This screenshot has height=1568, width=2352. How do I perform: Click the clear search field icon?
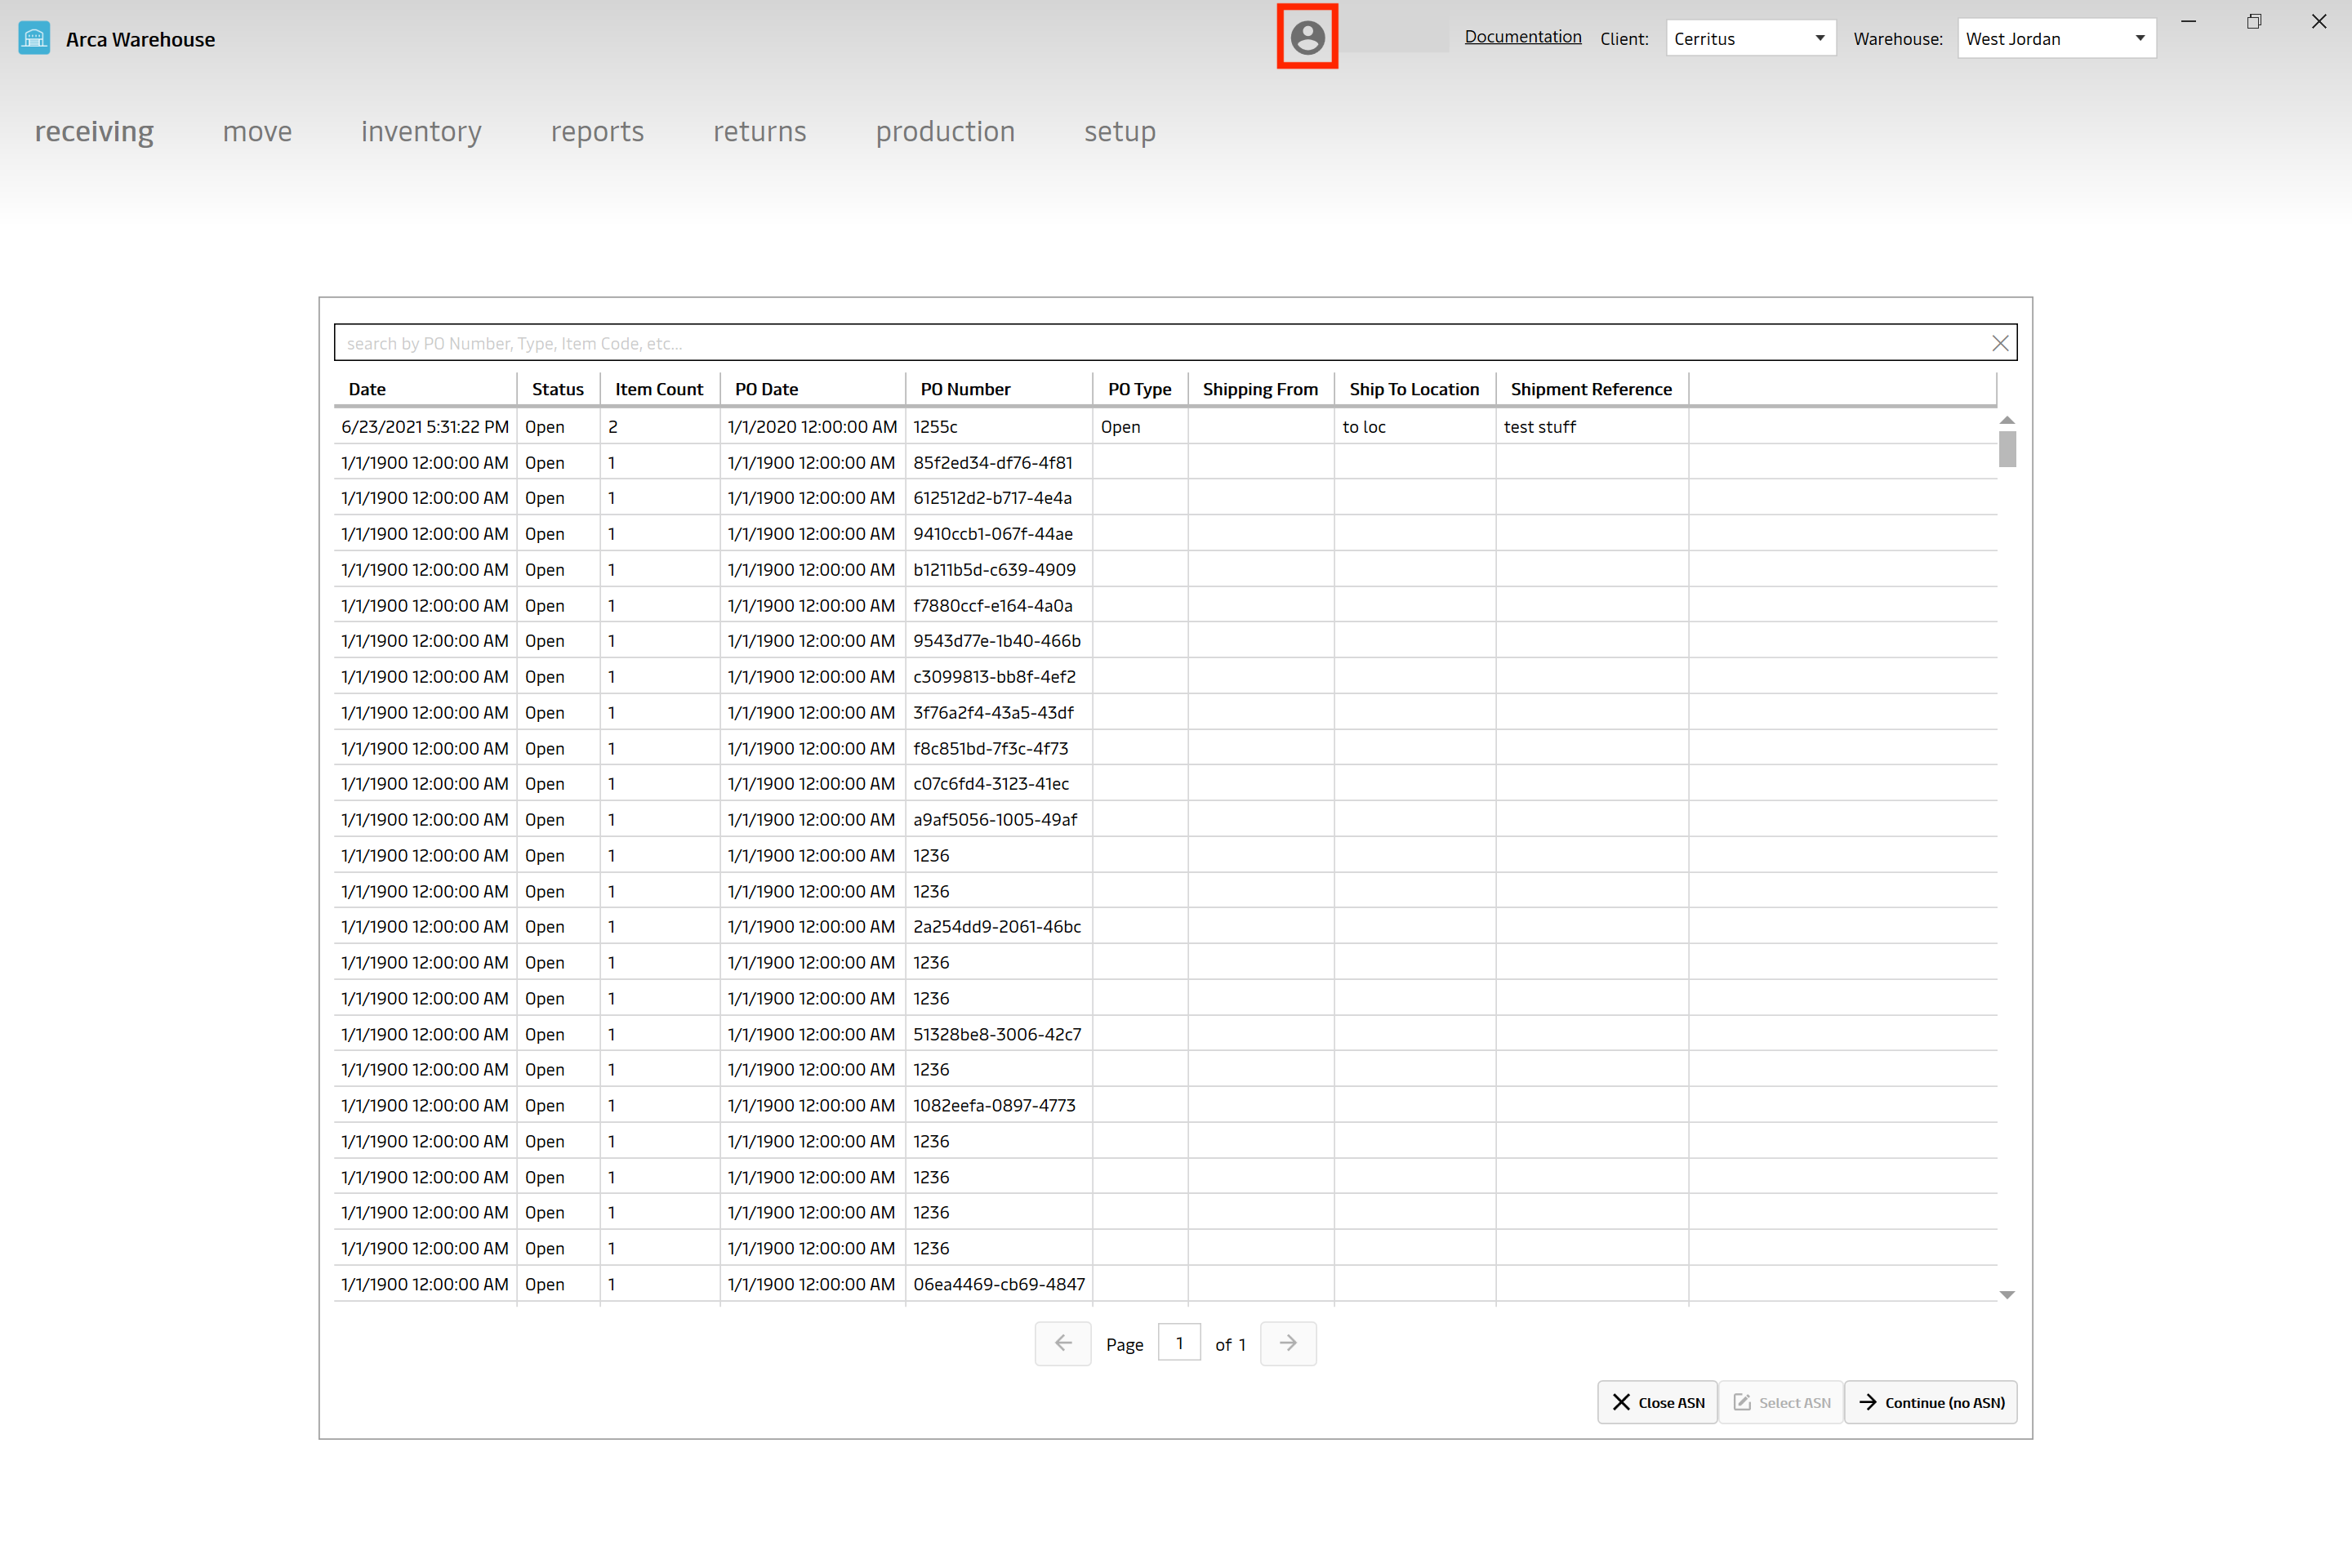(x=1998, y=341)
